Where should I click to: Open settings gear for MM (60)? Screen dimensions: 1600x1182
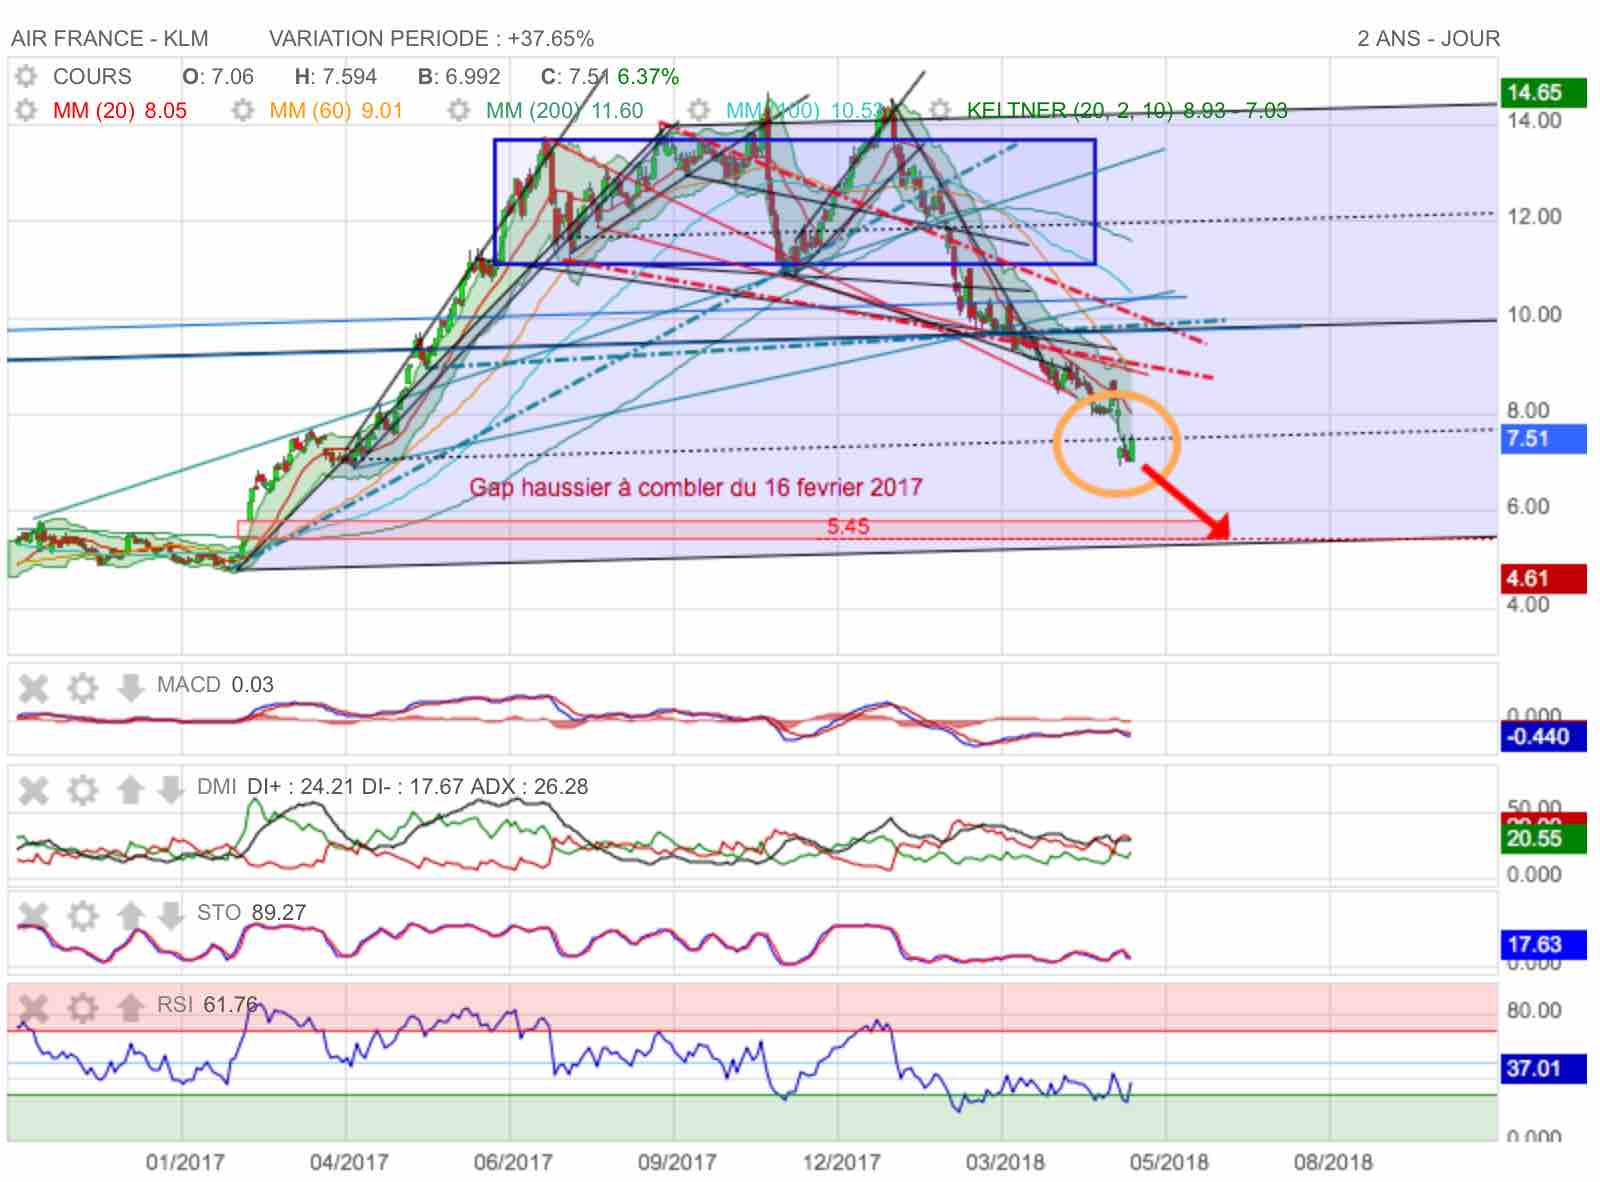(242, 110)
